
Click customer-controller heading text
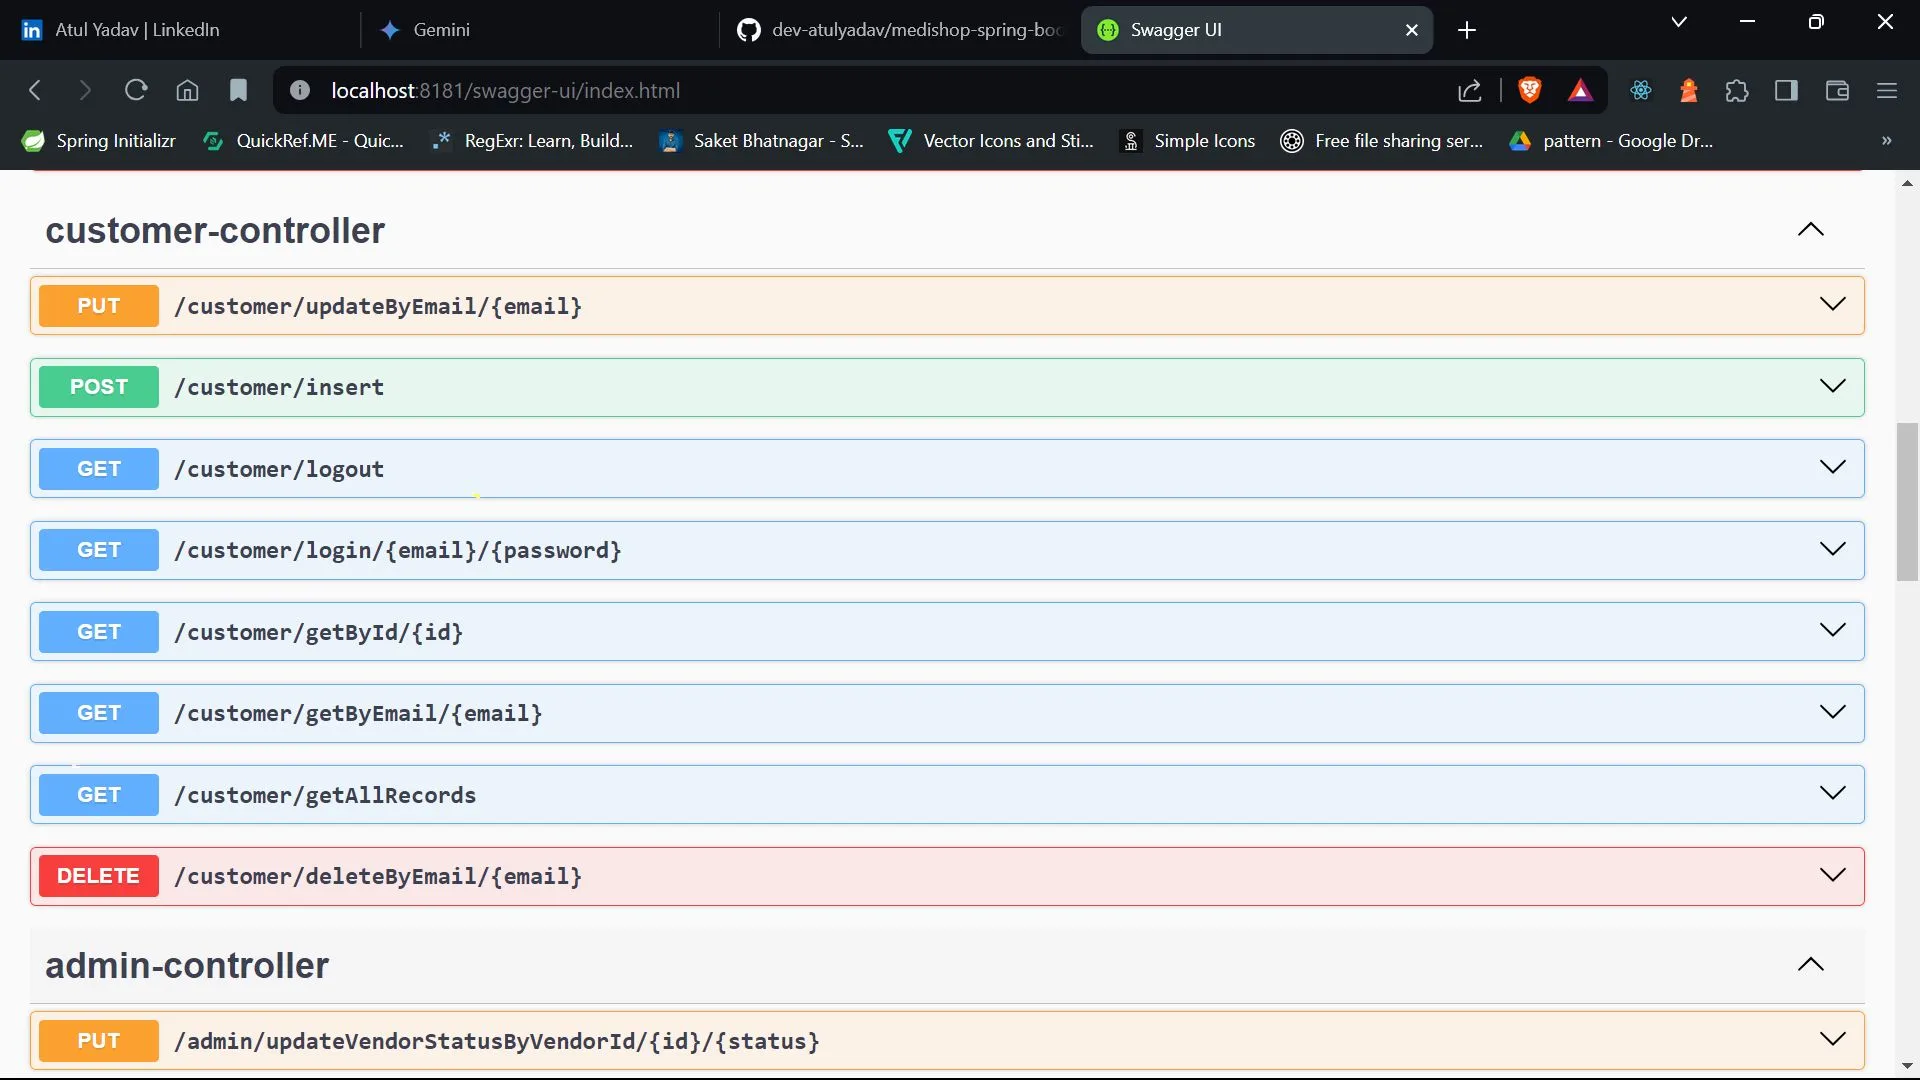tap(215, 231)
